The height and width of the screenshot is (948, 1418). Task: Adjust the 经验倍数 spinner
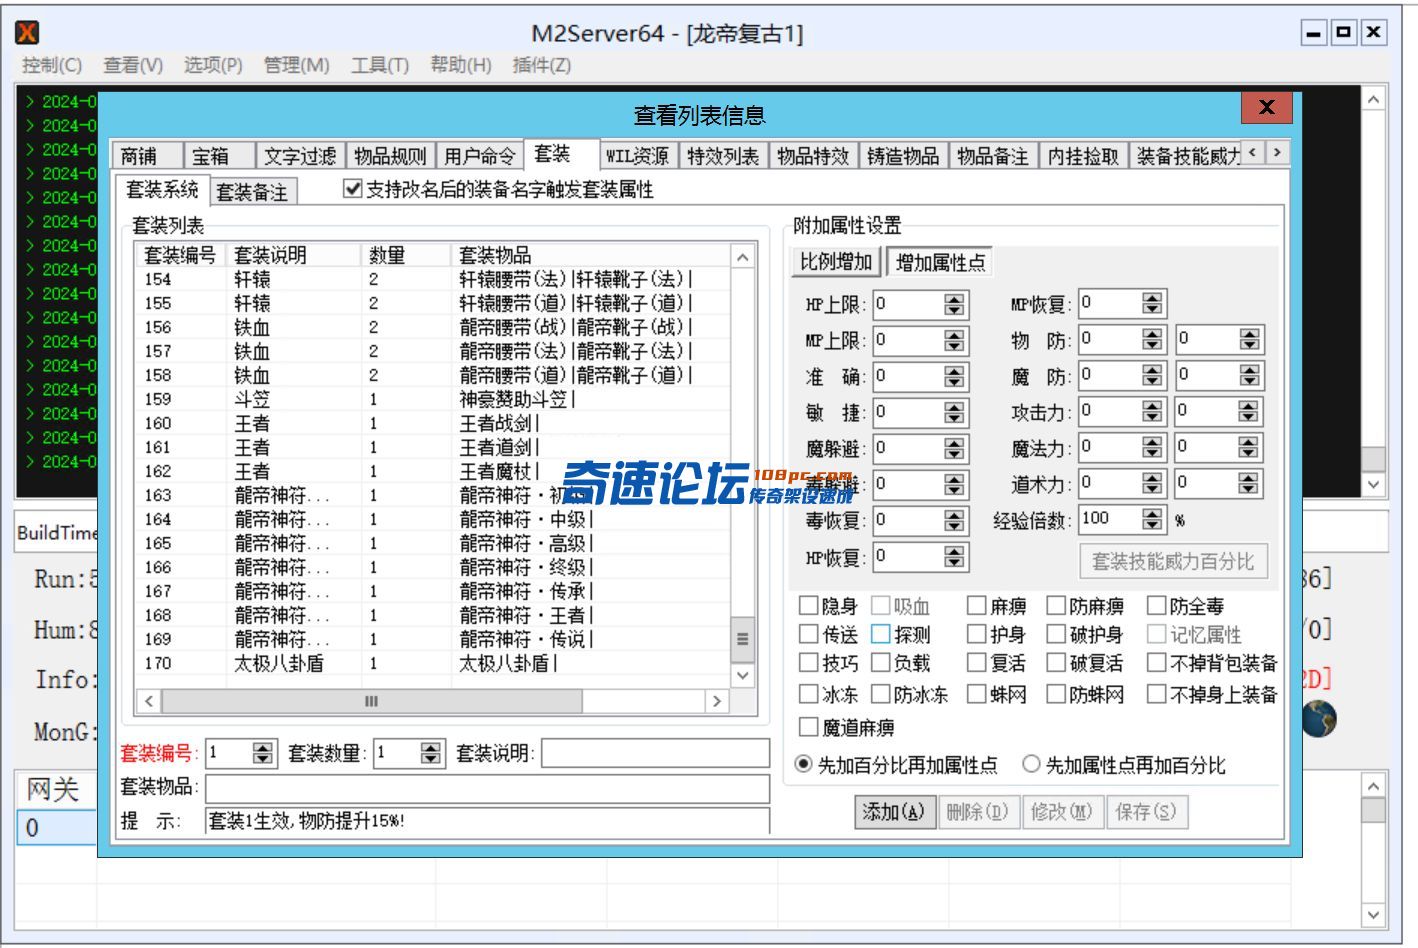1153,519
